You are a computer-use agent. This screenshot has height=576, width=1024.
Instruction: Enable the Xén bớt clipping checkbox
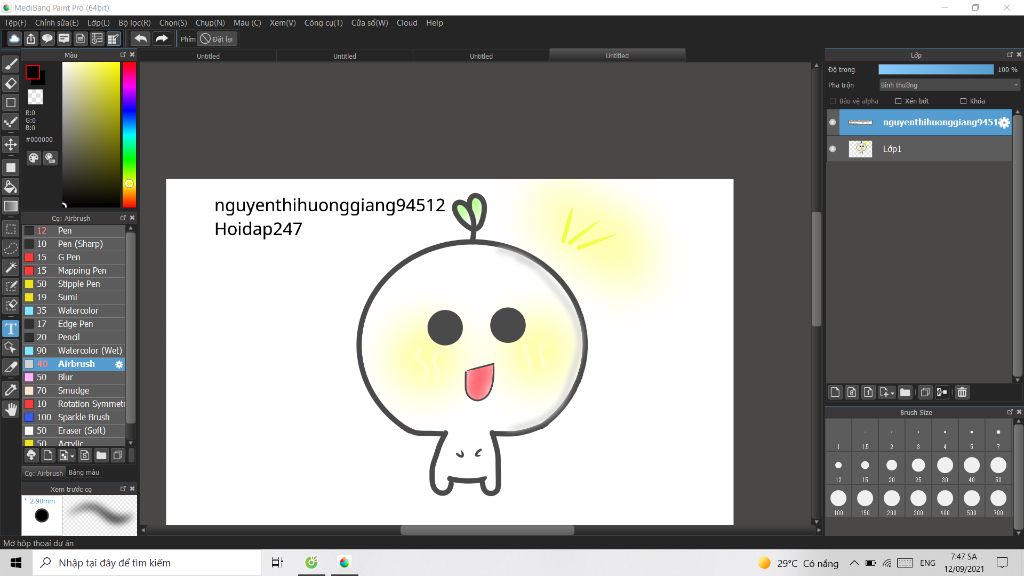coord(898,101)
